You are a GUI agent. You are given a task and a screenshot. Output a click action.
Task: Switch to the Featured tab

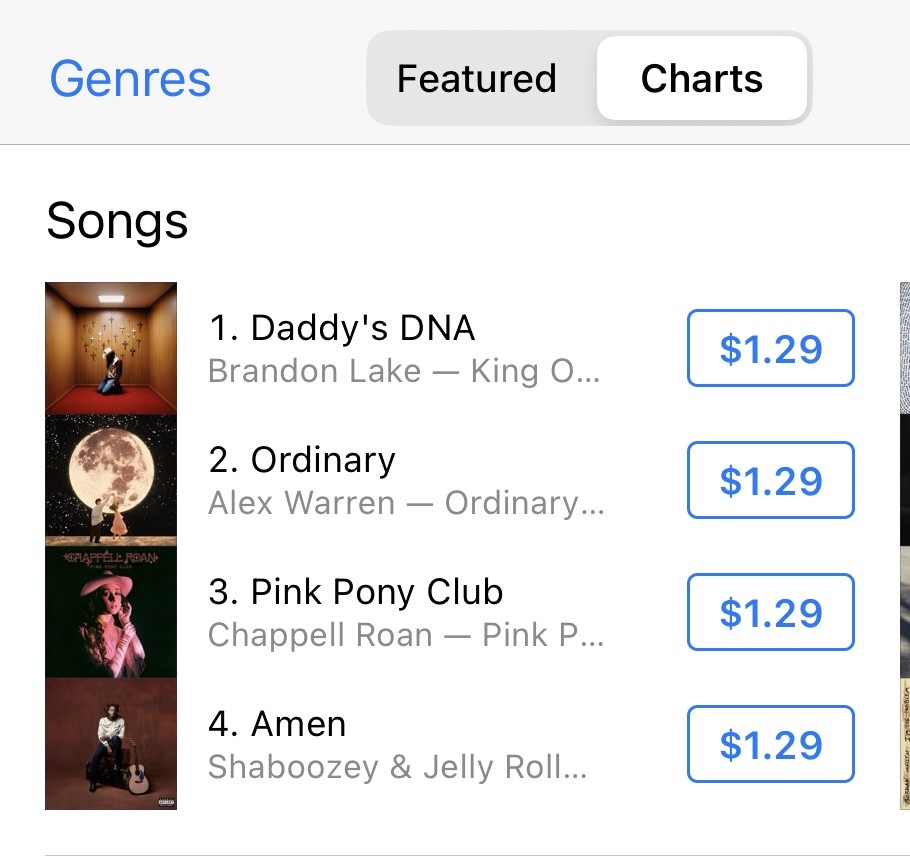(x=476, y=78)
